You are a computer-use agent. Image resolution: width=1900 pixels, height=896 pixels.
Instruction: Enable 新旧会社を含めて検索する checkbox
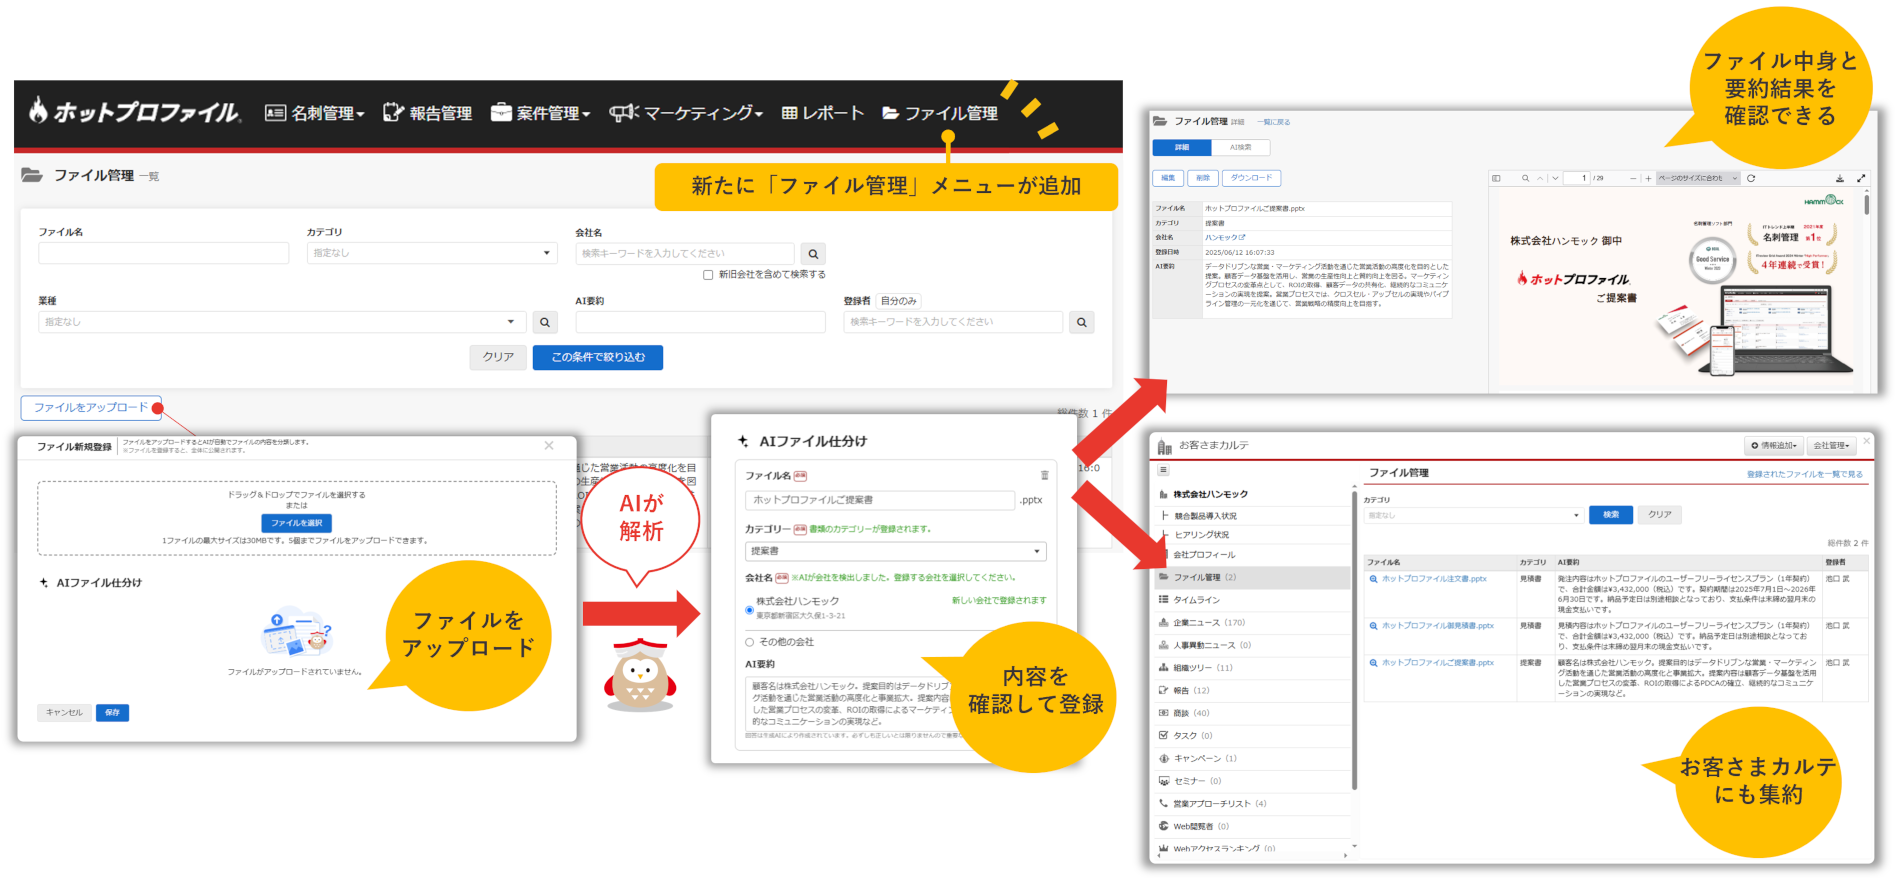coord(708,274)
